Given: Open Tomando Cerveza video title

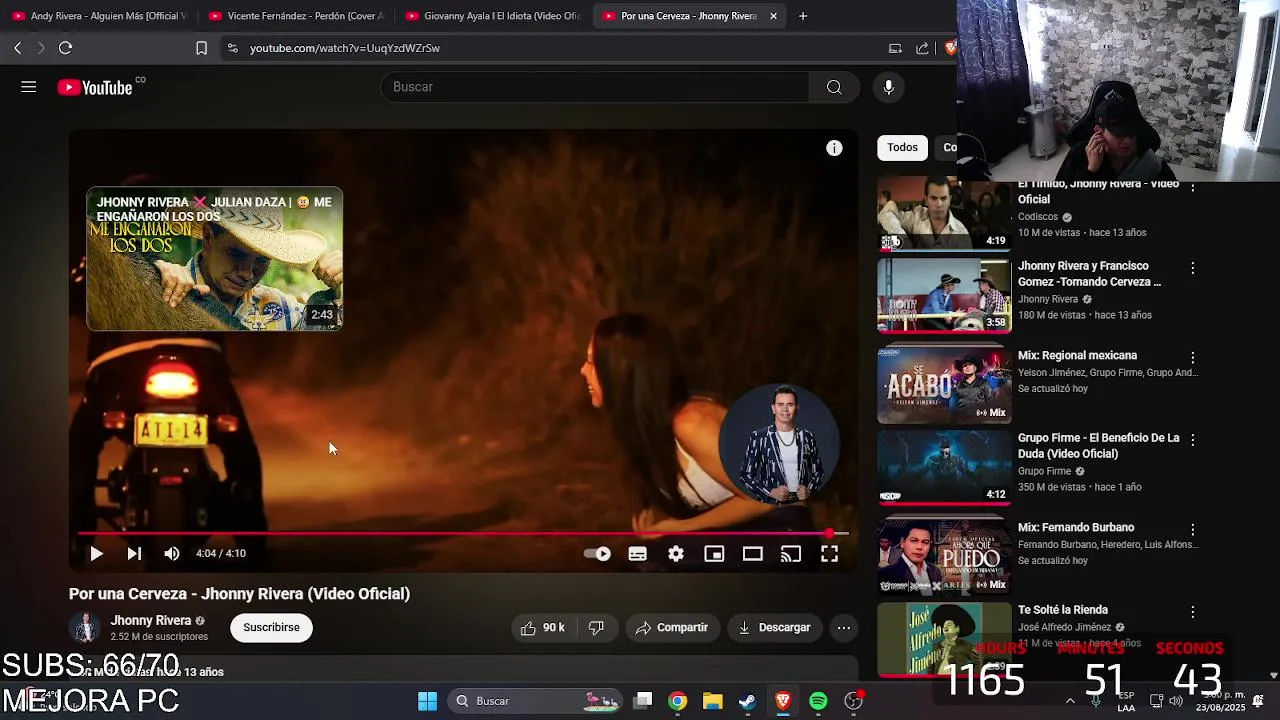Looking at the screenshot, I should point(1089,274).
